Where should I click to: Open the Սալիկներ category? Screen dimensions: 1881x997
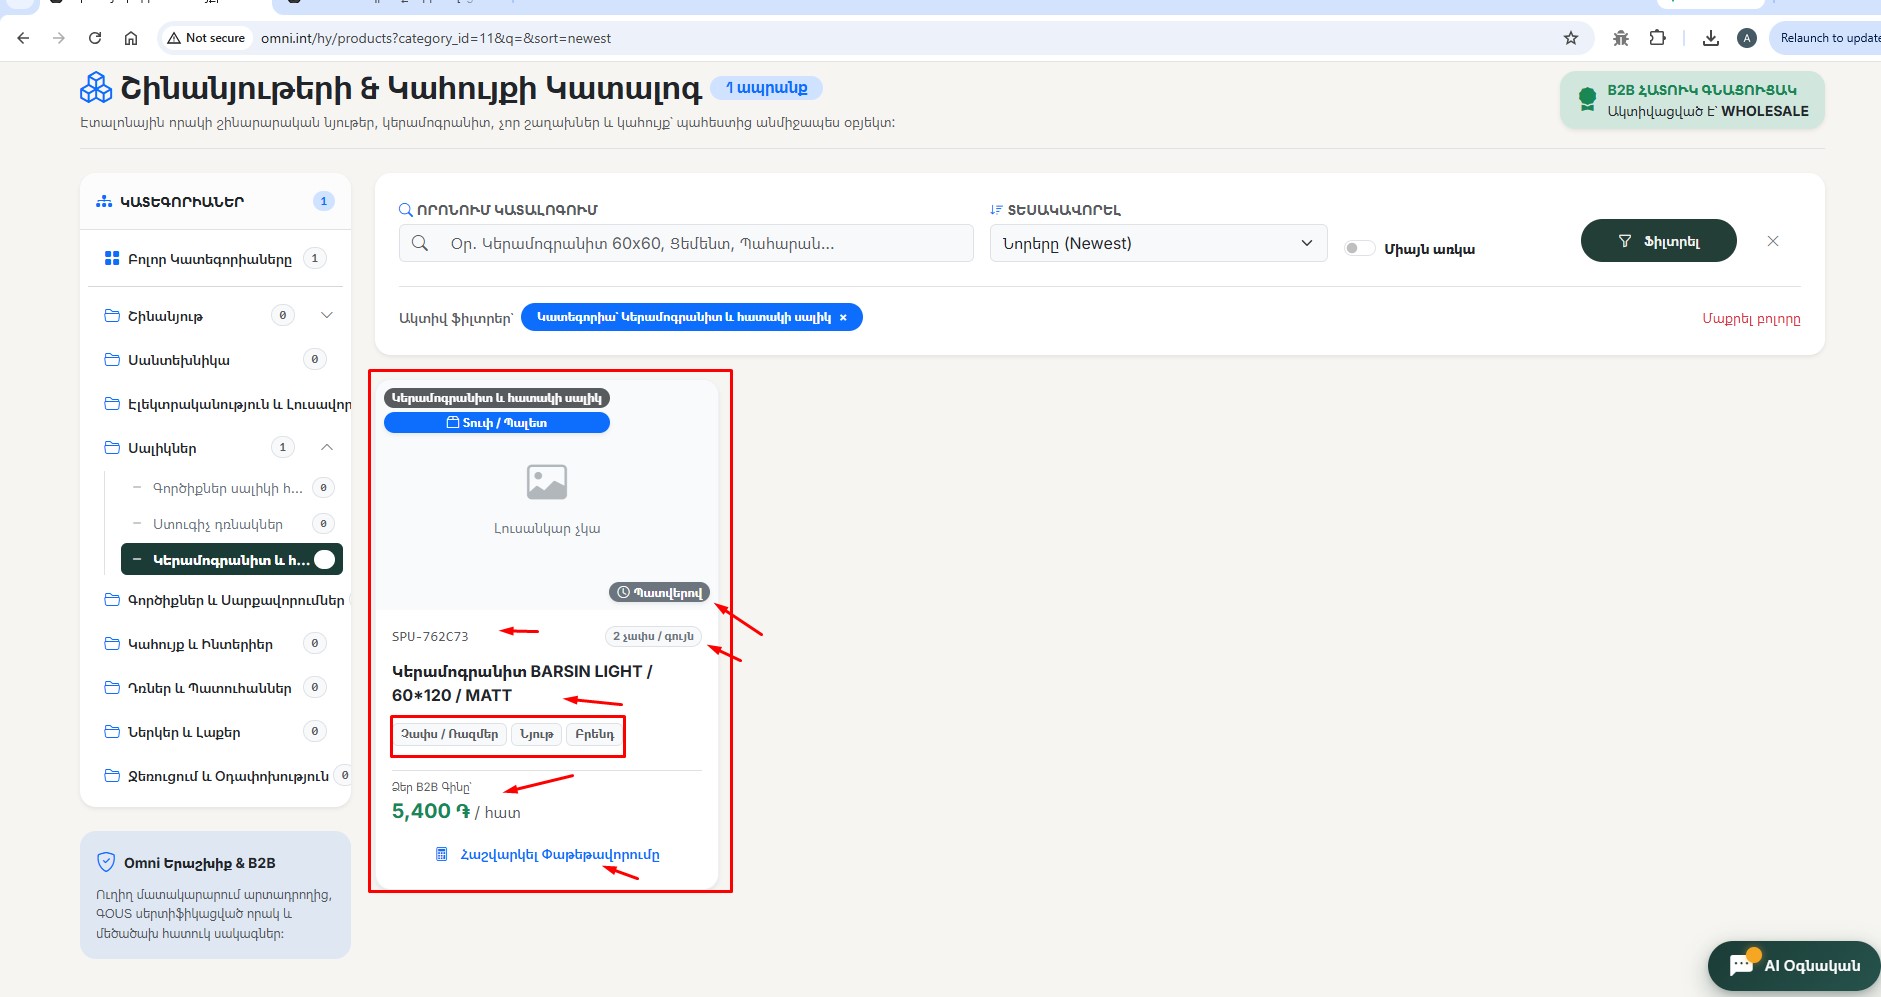click(x=162, y=448)
